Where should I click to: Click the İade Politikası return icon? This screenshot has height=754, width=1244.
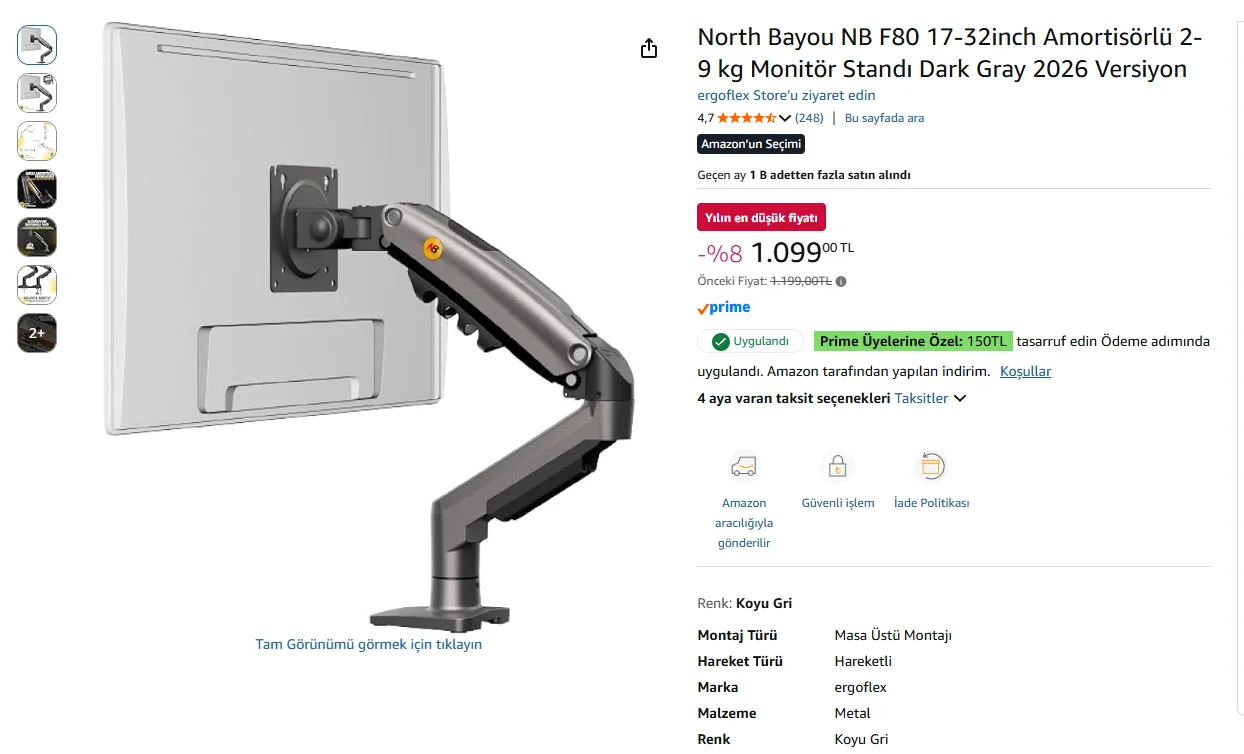[x=931, y=467]
